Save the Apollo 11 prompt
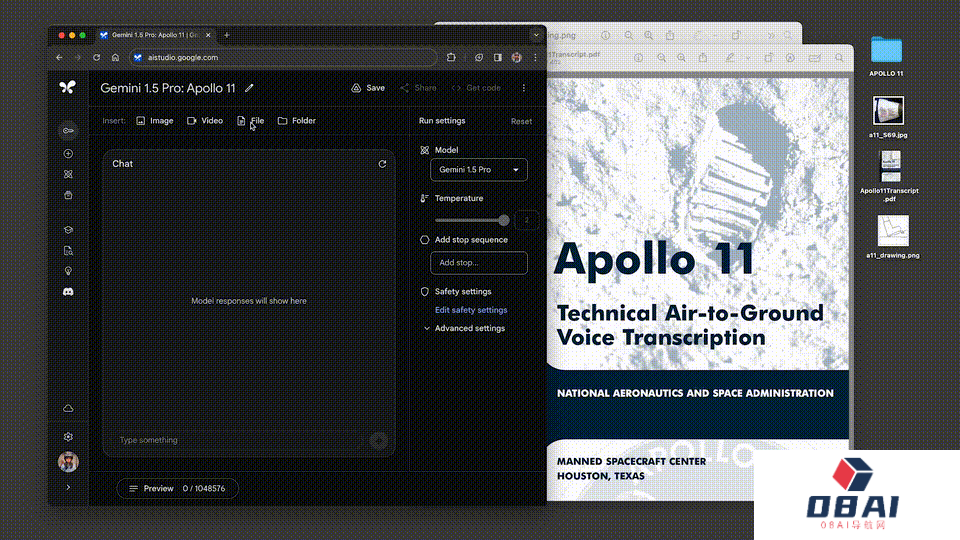Image resolution: width=960 pixels, height=540 pixels. 368,88
